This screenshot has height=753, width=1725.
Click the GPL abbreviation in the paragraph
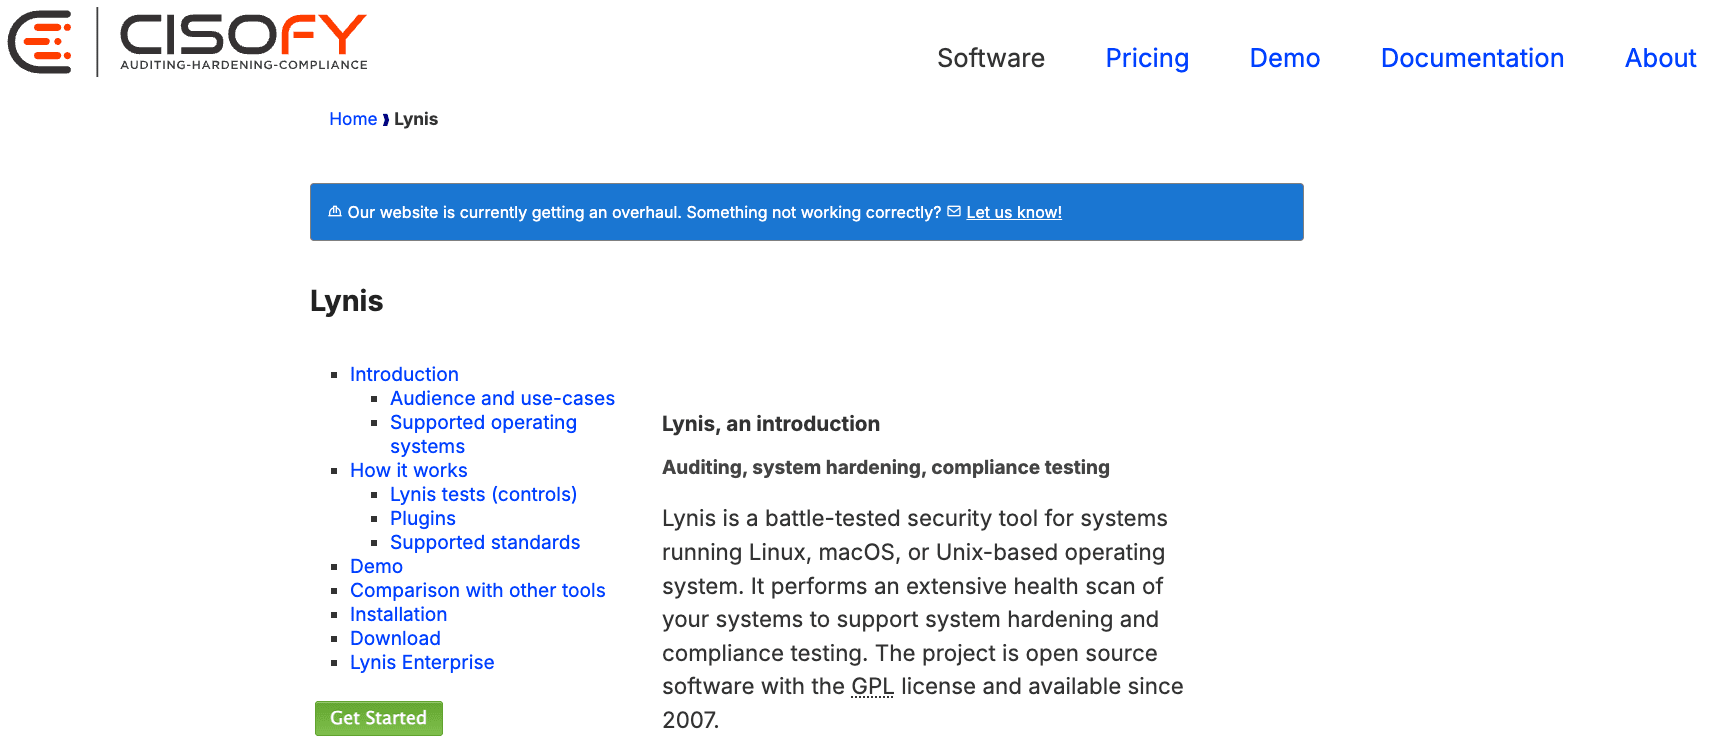click(872, 686)
